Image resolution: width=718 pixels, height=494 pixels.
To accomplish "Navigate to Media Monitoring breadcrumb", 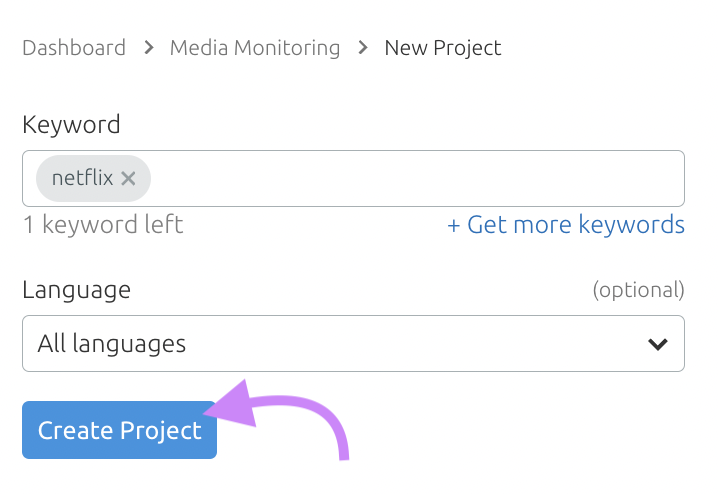I will click(x=255, y=47).
